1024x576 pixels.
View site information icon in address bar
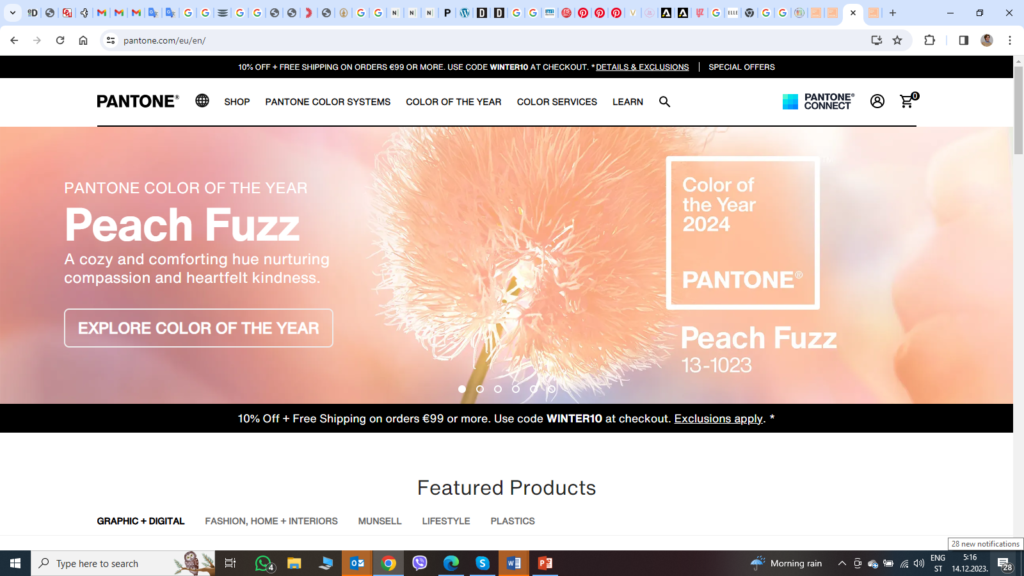[110, 40]
